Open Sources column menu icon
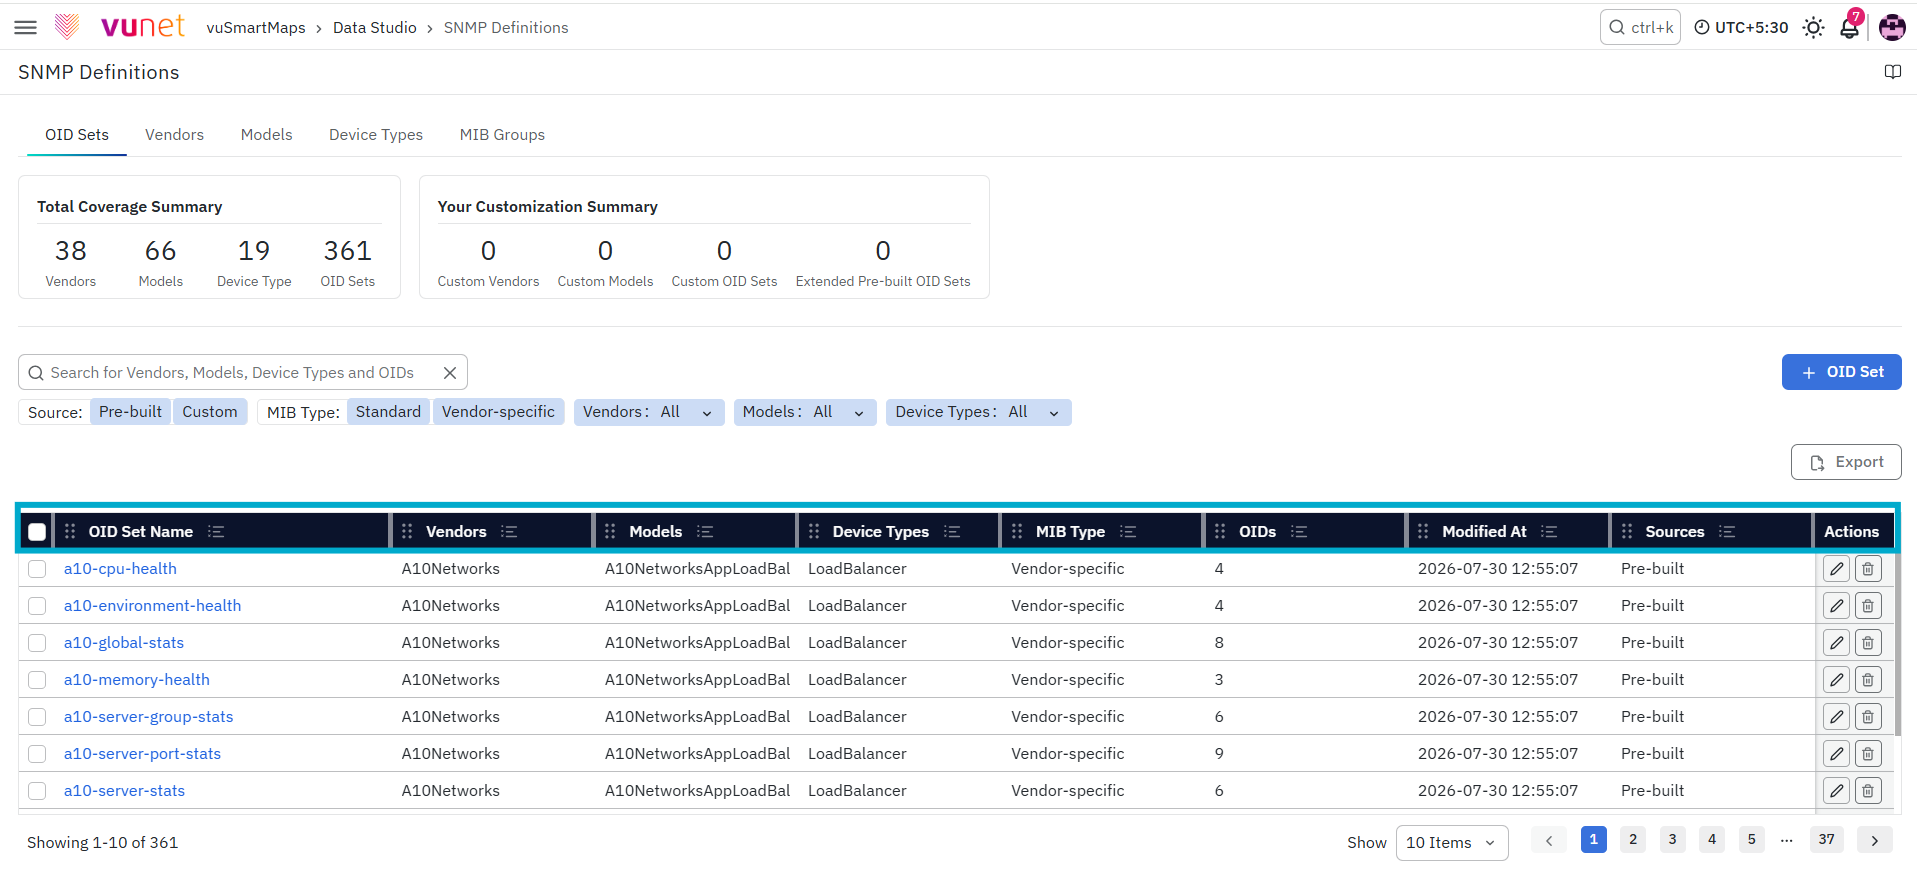1917x880 pixels. (x=1727, y=532)
